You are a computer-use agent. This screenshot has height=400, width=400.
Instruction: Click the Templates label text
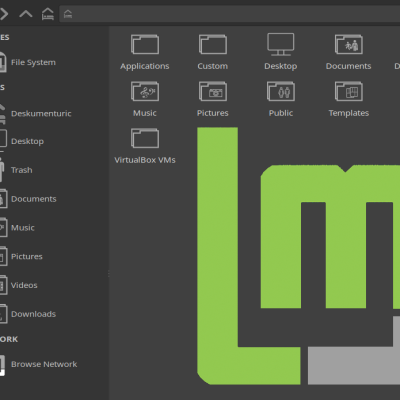(x=349, y=113)
